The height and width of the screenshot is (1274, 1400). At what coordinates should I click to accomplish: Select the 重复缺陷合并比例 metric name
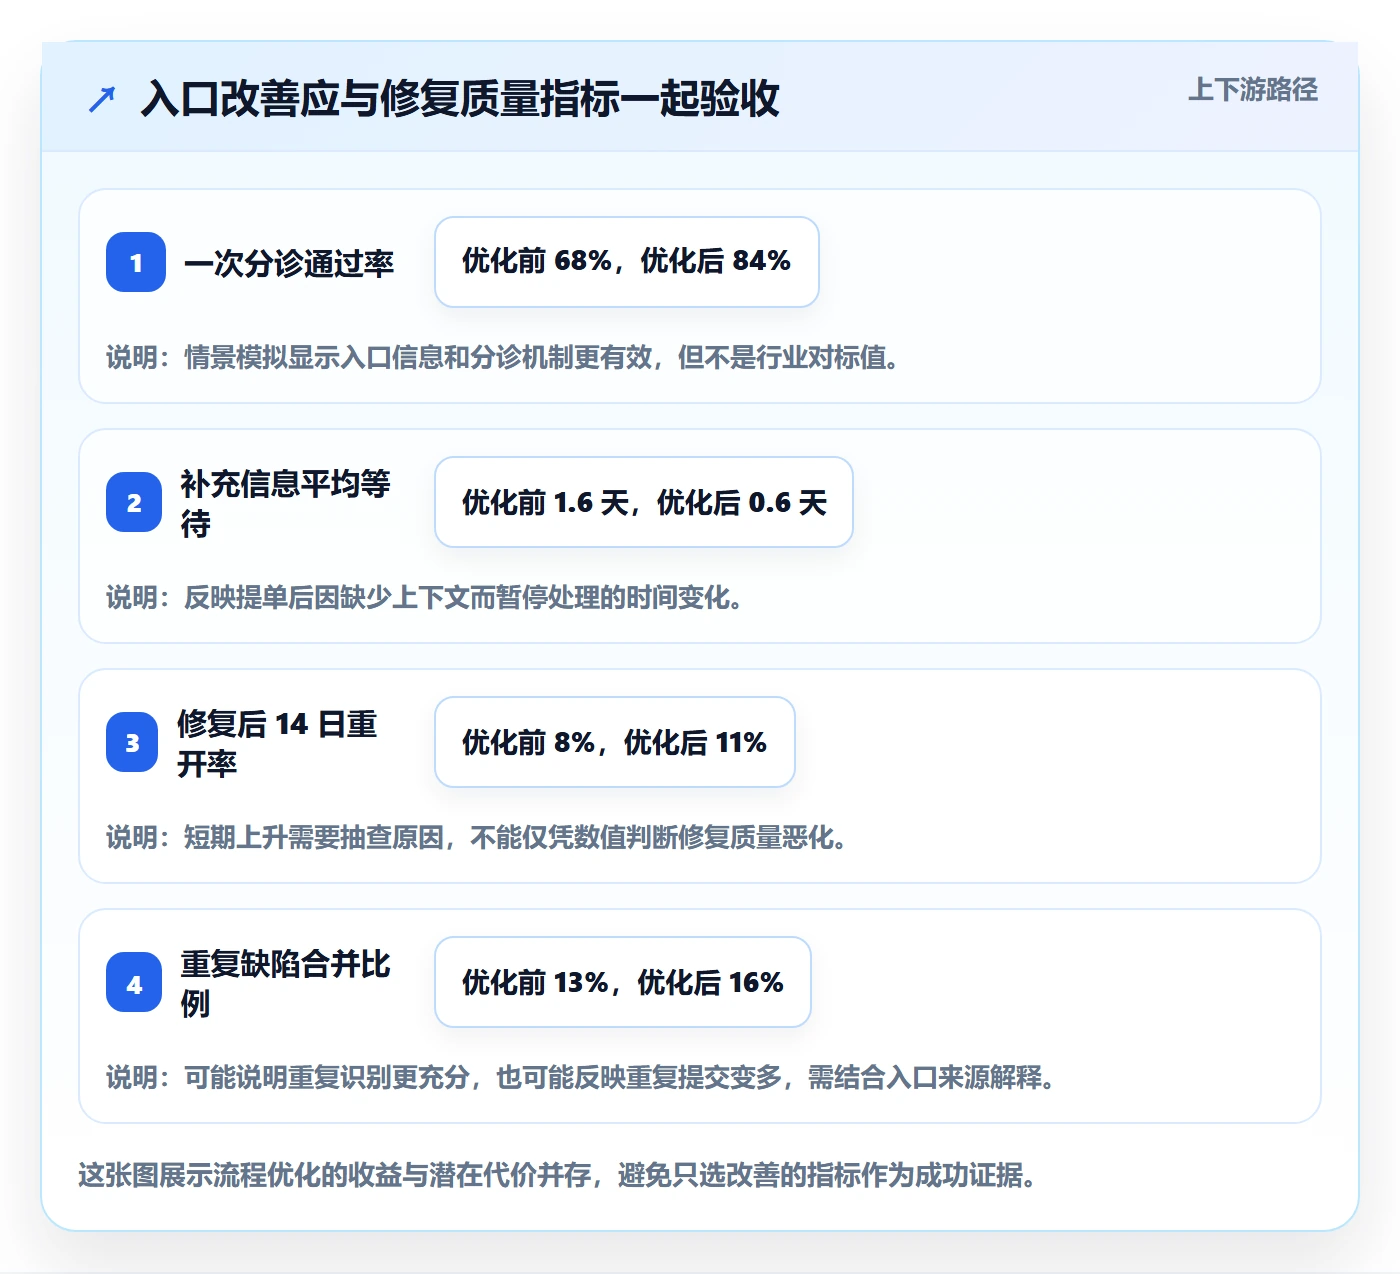(x=285, y=983)
